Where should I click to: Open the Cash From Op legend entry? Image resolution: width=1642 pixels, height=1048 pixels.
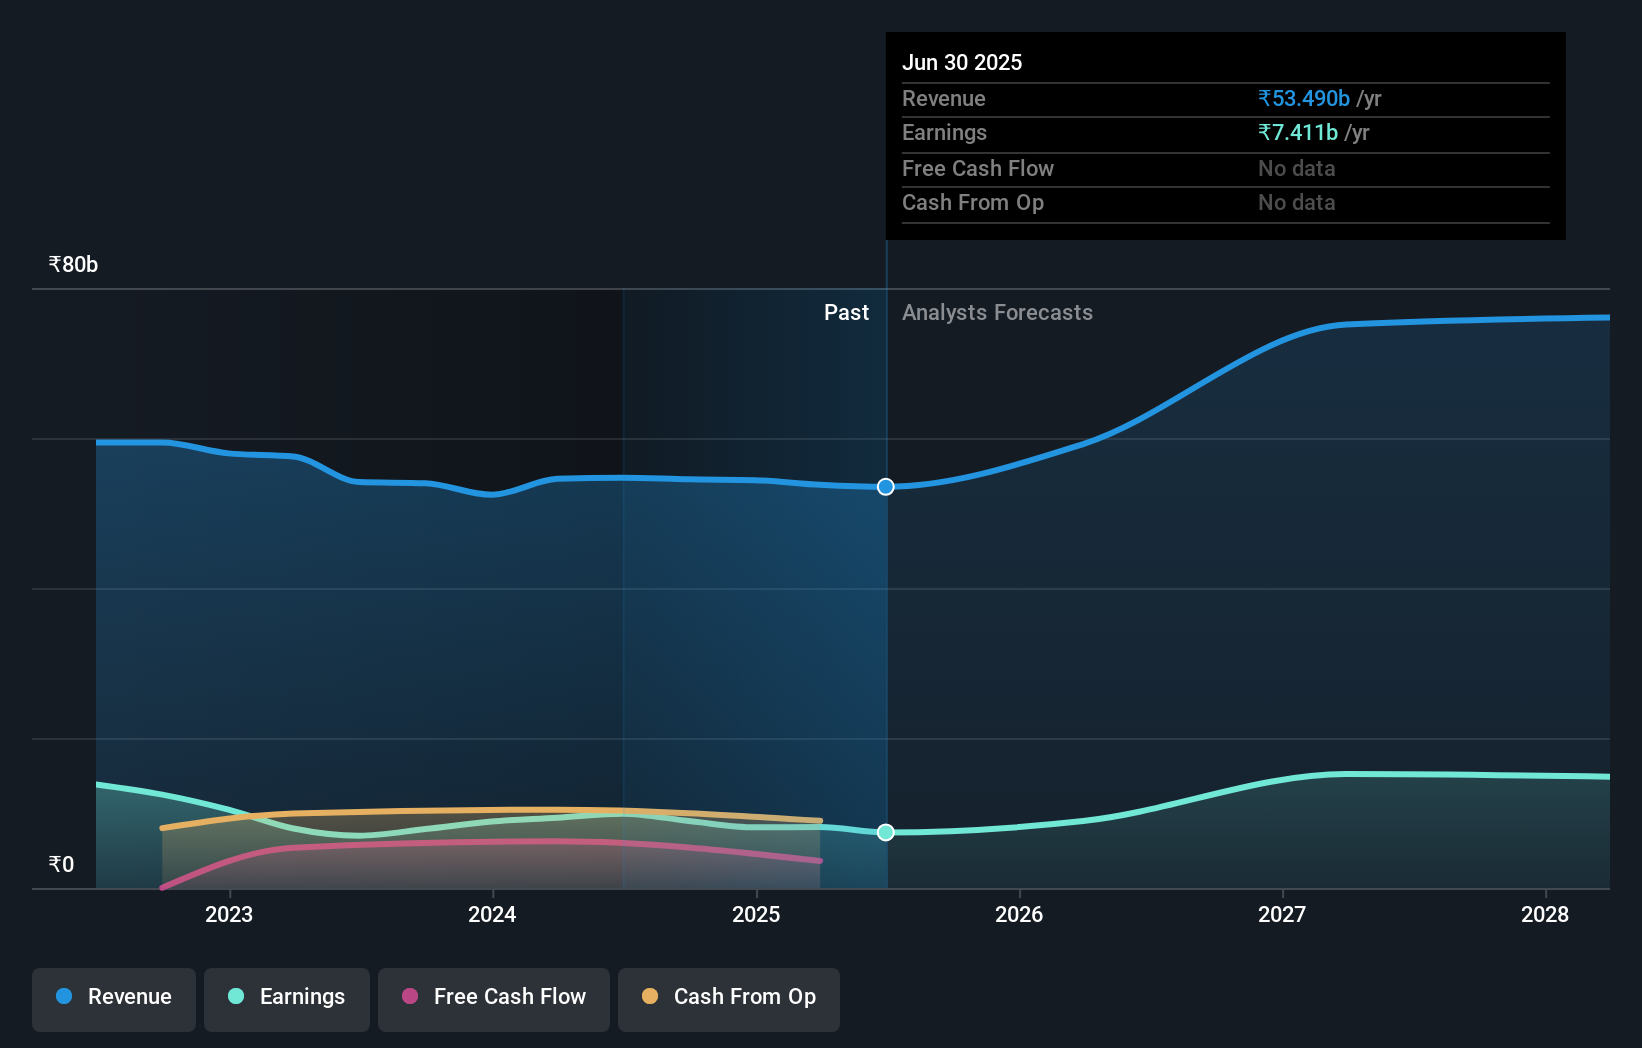728,999
